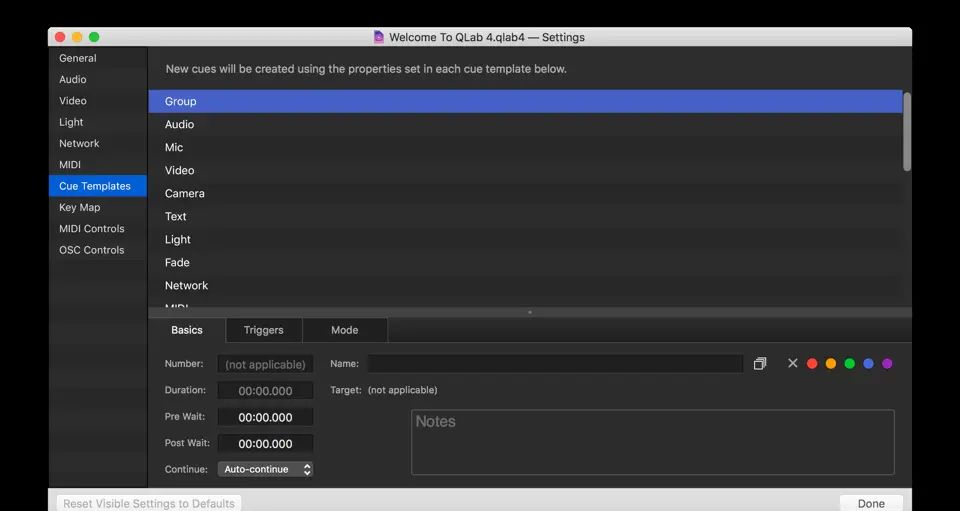The height and width of the screenshot is (511, 960).
Task: Switch to the Mode tab
Action: [345, 330]
